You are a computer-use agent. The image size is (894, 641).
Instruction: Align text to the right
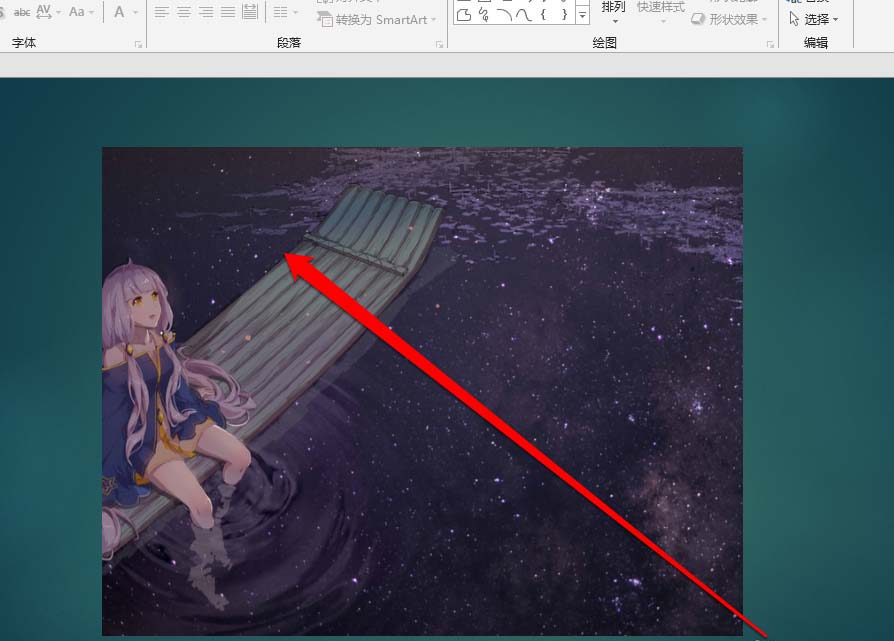[206, 12]
